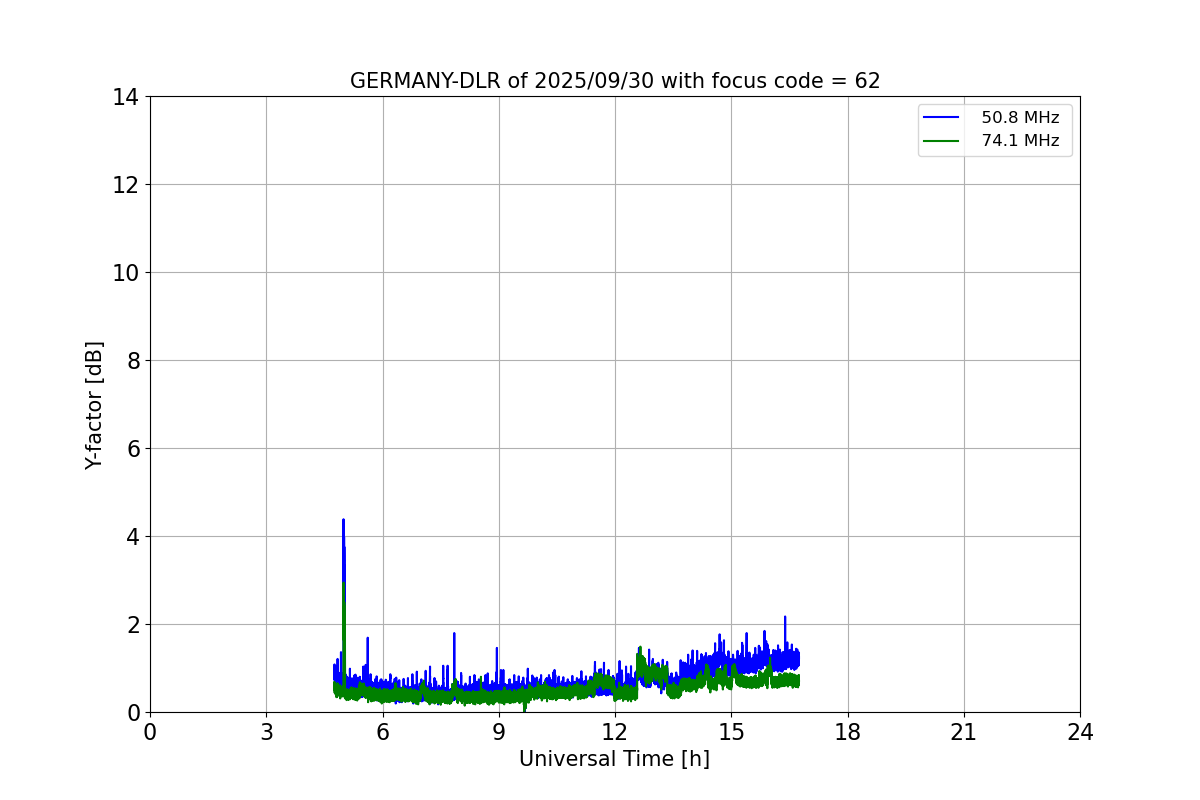Click the blue spike peak near 5 h
The width and height of the screenshot is (1200, 800).
tap(343, 520)
